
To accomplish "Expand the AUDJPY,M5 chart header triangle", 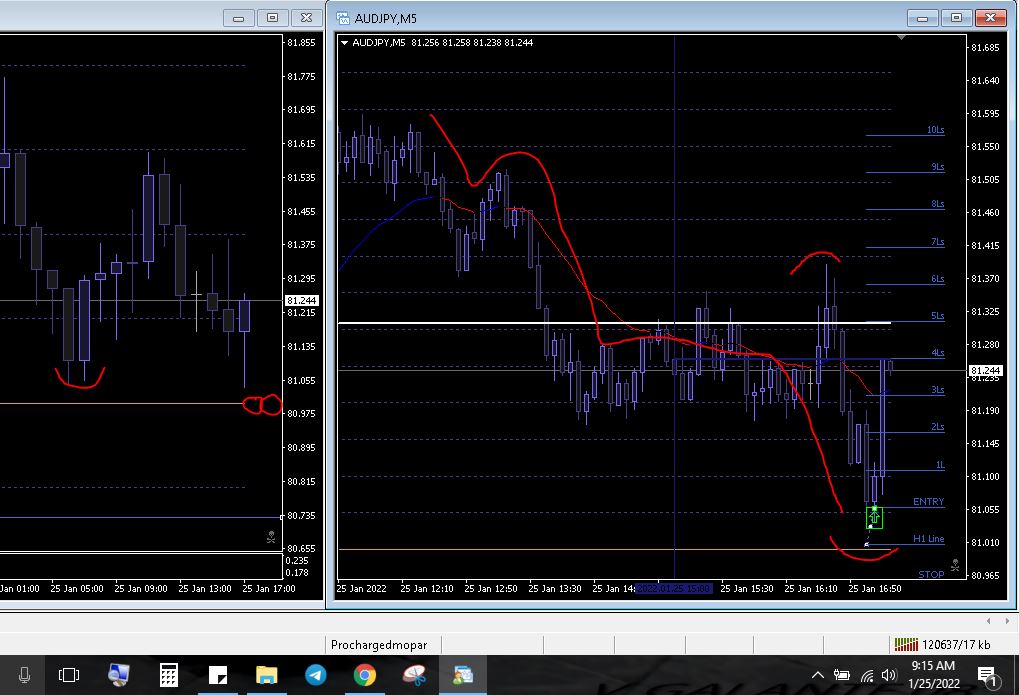I will (x=345, y=42).
